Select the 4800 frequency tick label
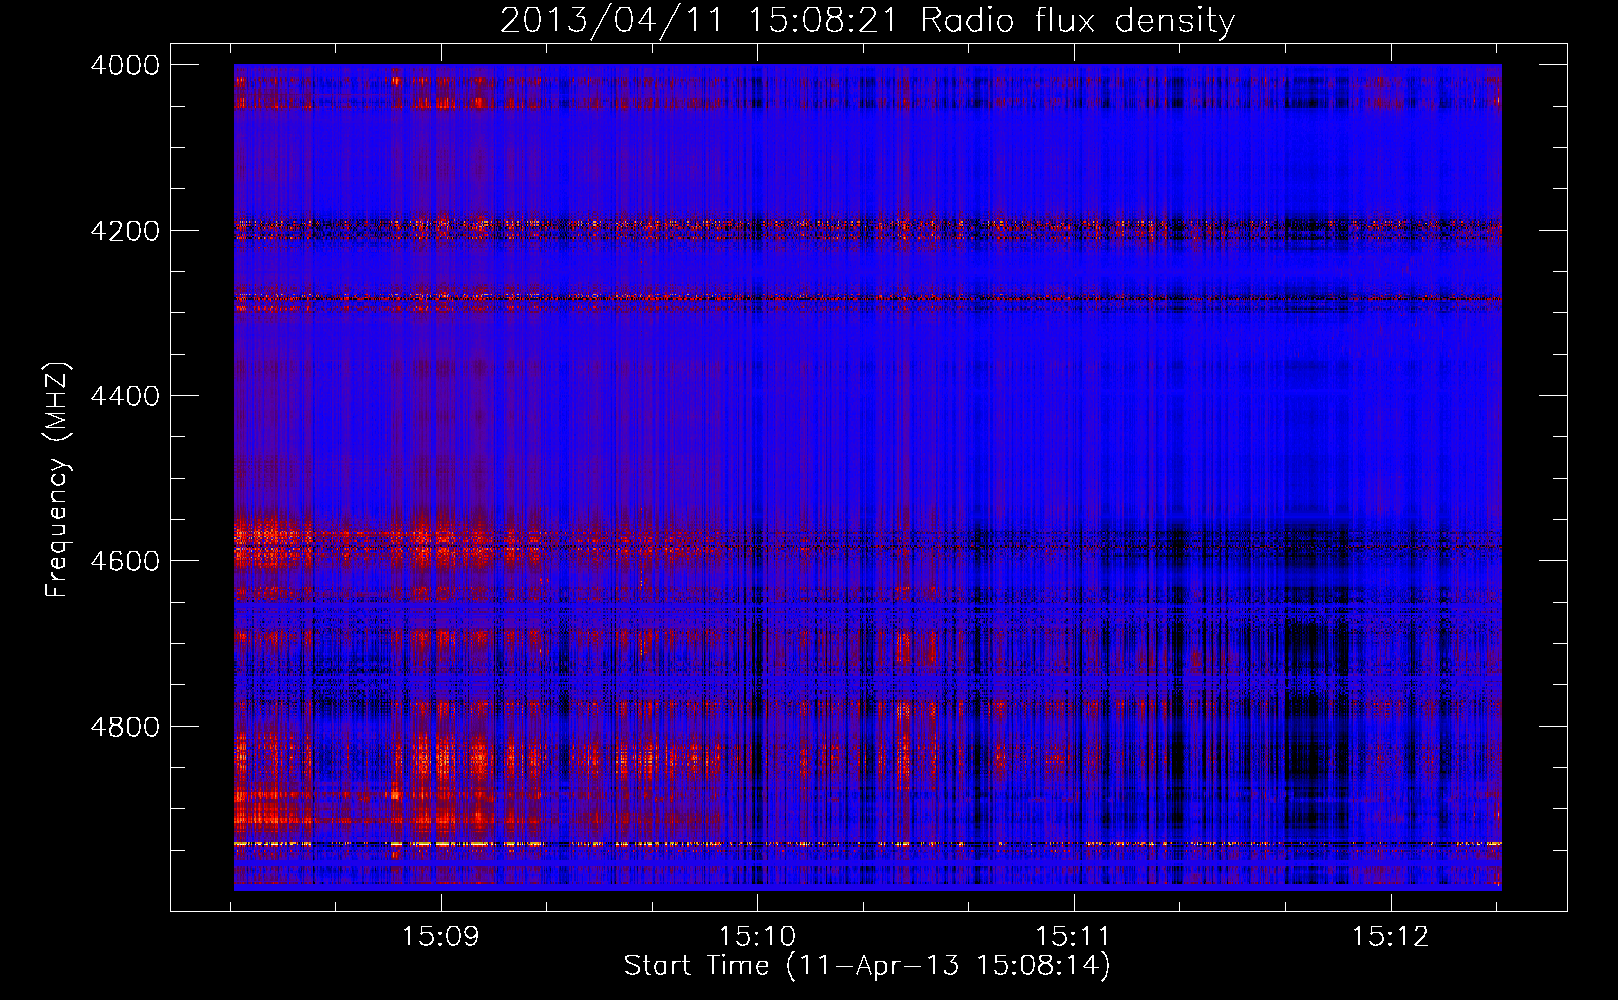Screen dimensions: 1618x1000 point(125,726)
